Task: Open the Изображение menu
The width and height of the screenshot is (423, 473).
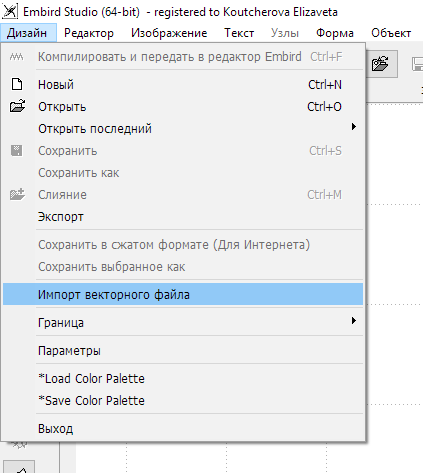Action: click(x=169, y=33)
